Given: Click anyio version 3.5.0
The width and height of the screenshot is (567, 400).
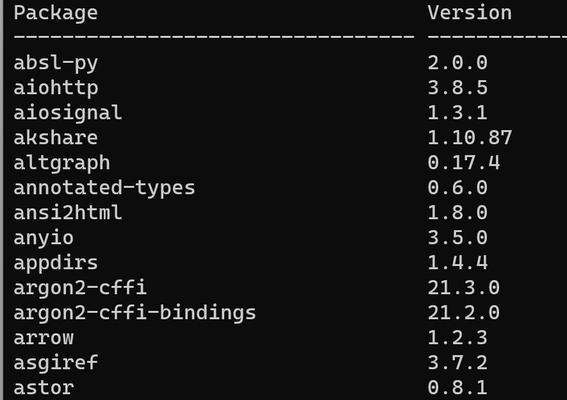Looking at the screenshot, I should [x=457, y=238].
